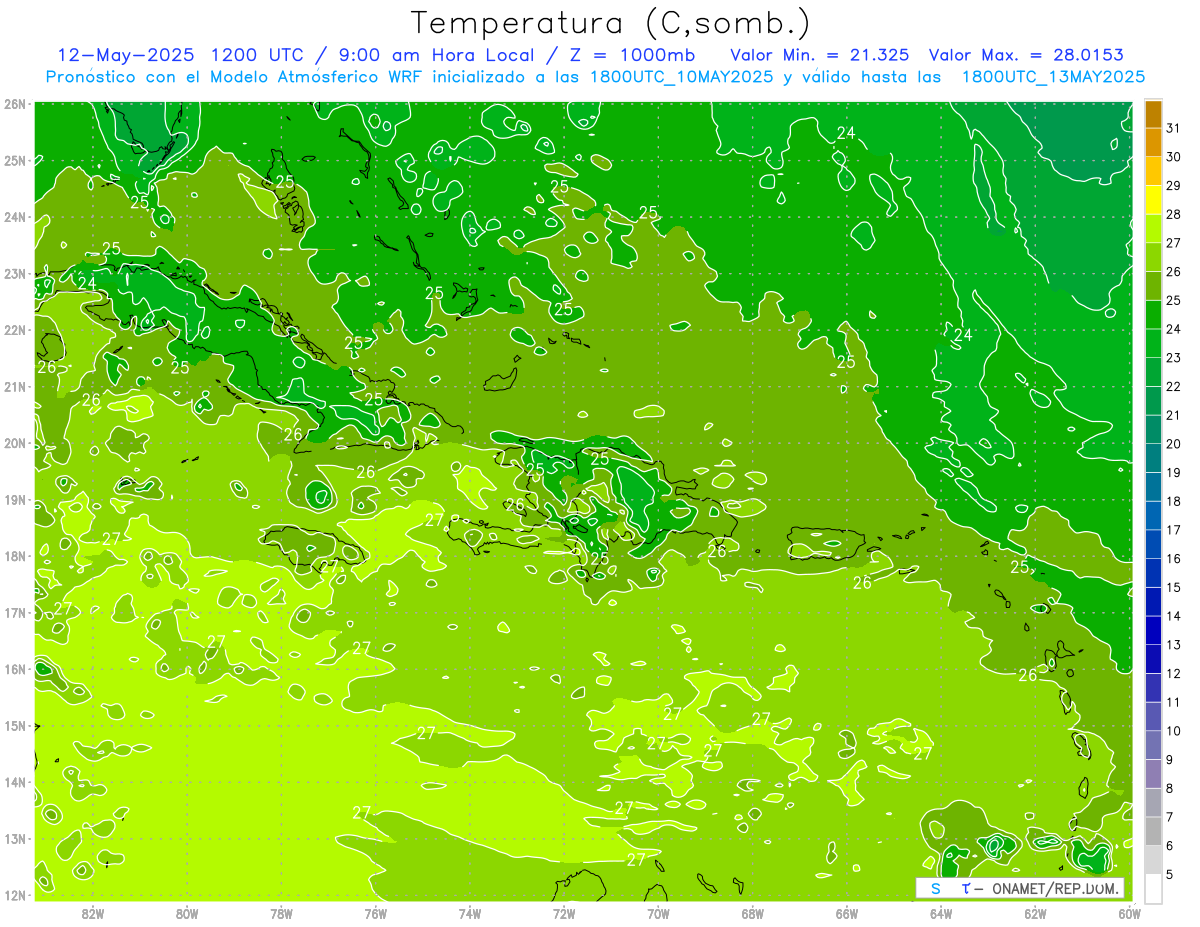1200x927 pixels.
Task: Click the "82W" longitude axis label
Action: 93,912
